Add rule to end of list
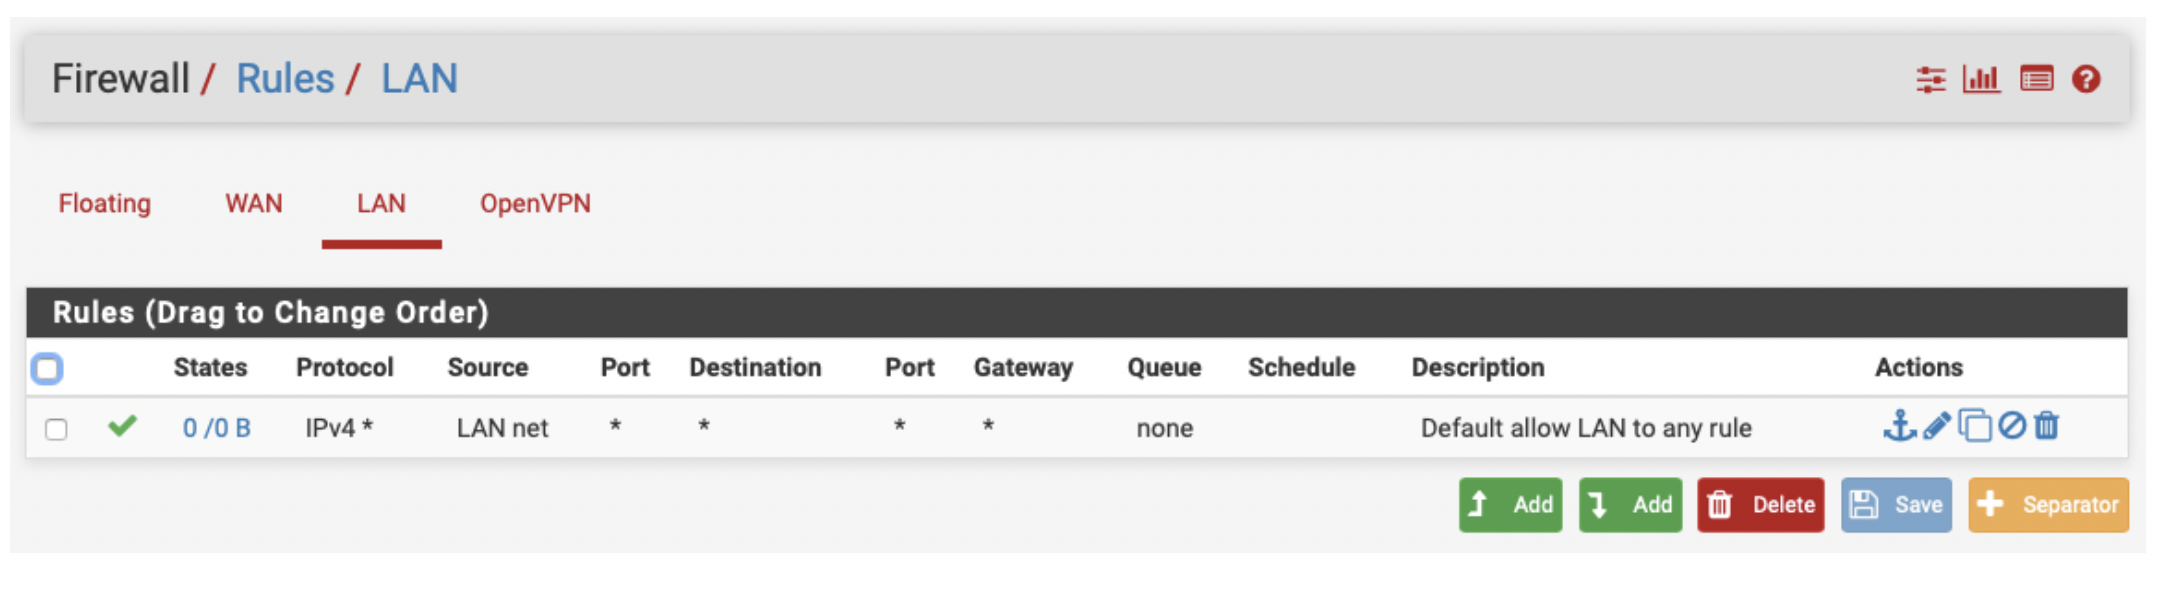The width and height of the screenshot is (2166, 612). coord(1630,505)
